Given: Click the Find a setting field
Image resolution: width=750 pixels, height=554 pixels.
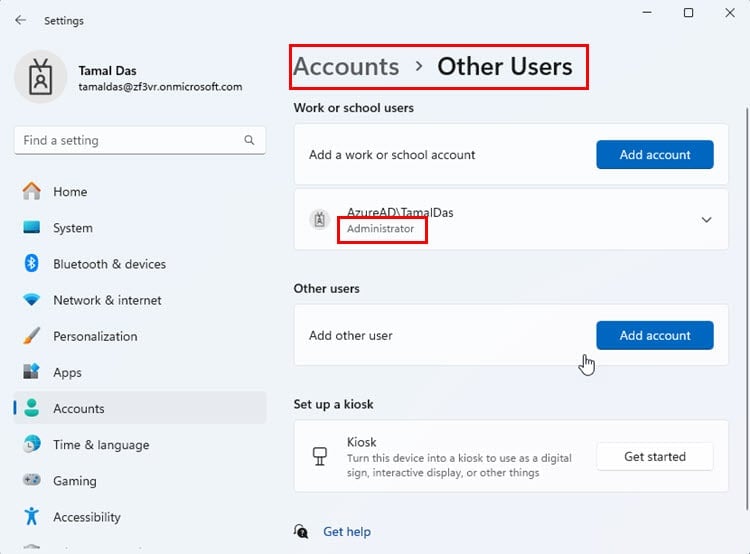Looking at the screenshot, I should point(140,140).
